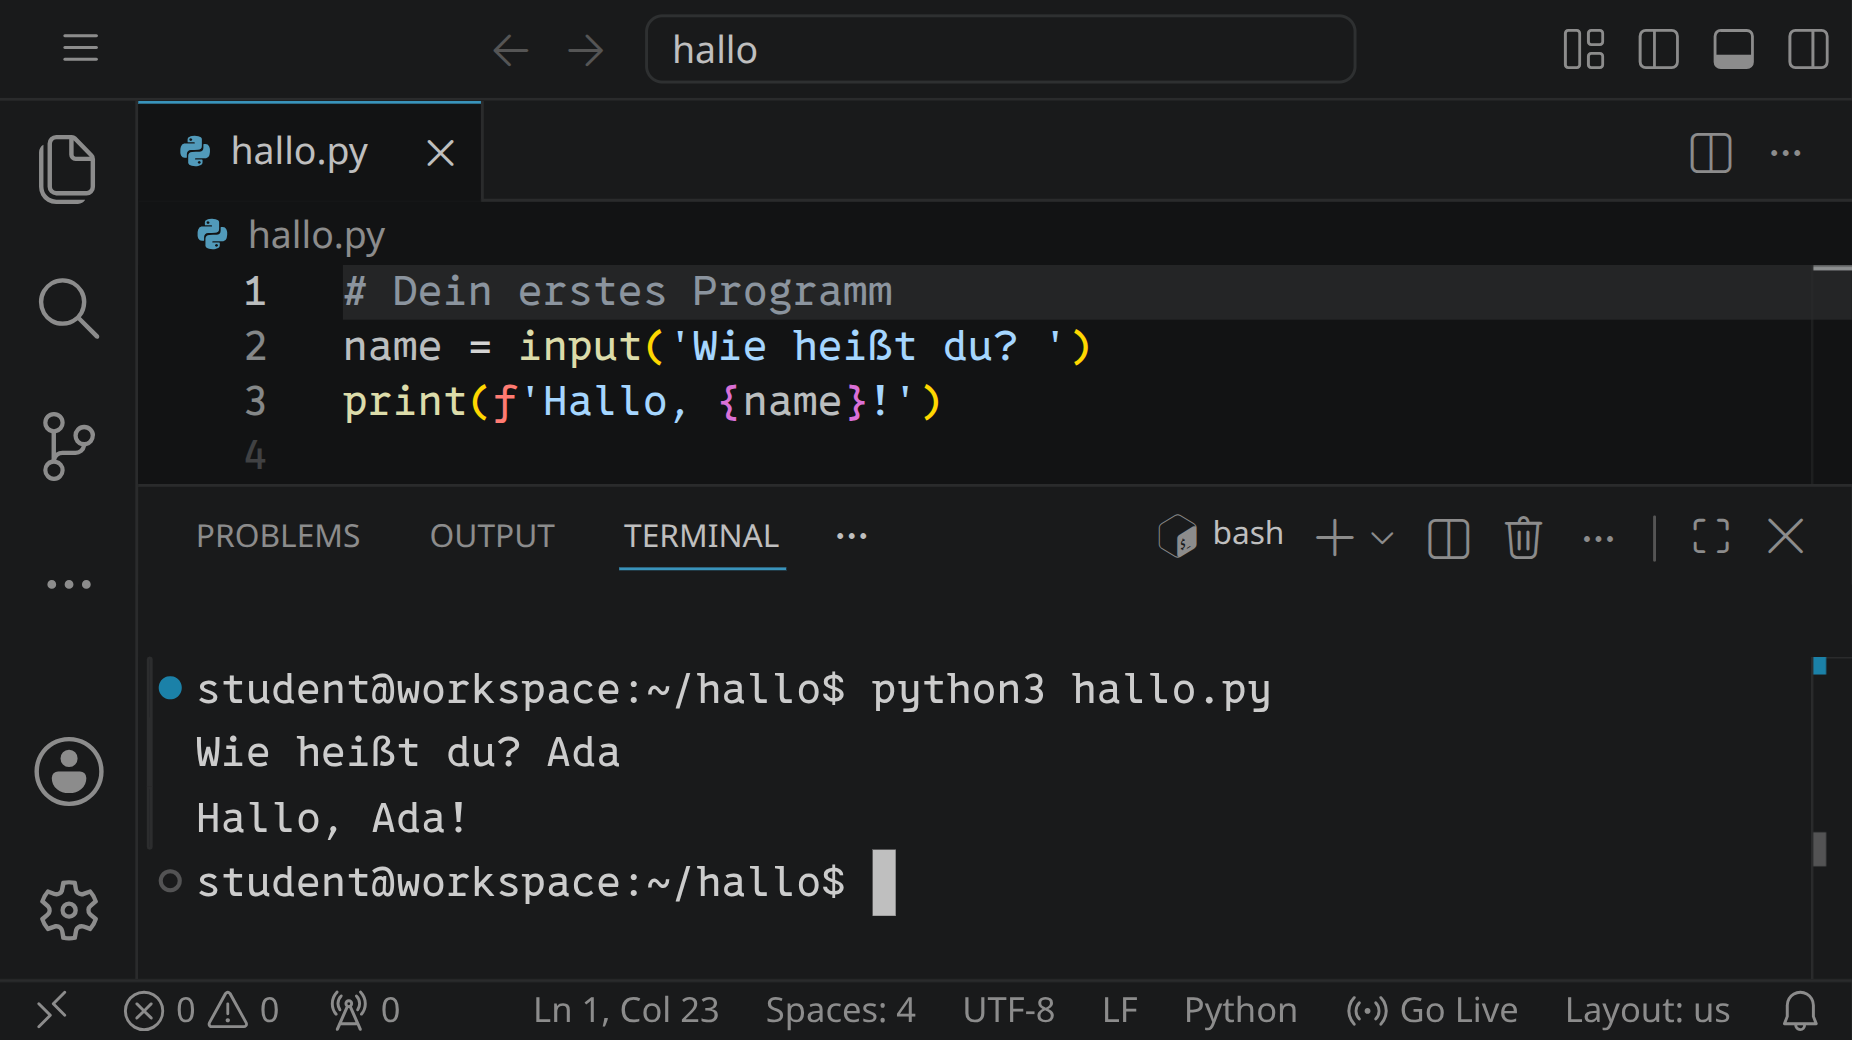The height and width of the screenshot is (1040, 1852).
Task: Select the bash terminal profile
Action: pos(1221,535)
